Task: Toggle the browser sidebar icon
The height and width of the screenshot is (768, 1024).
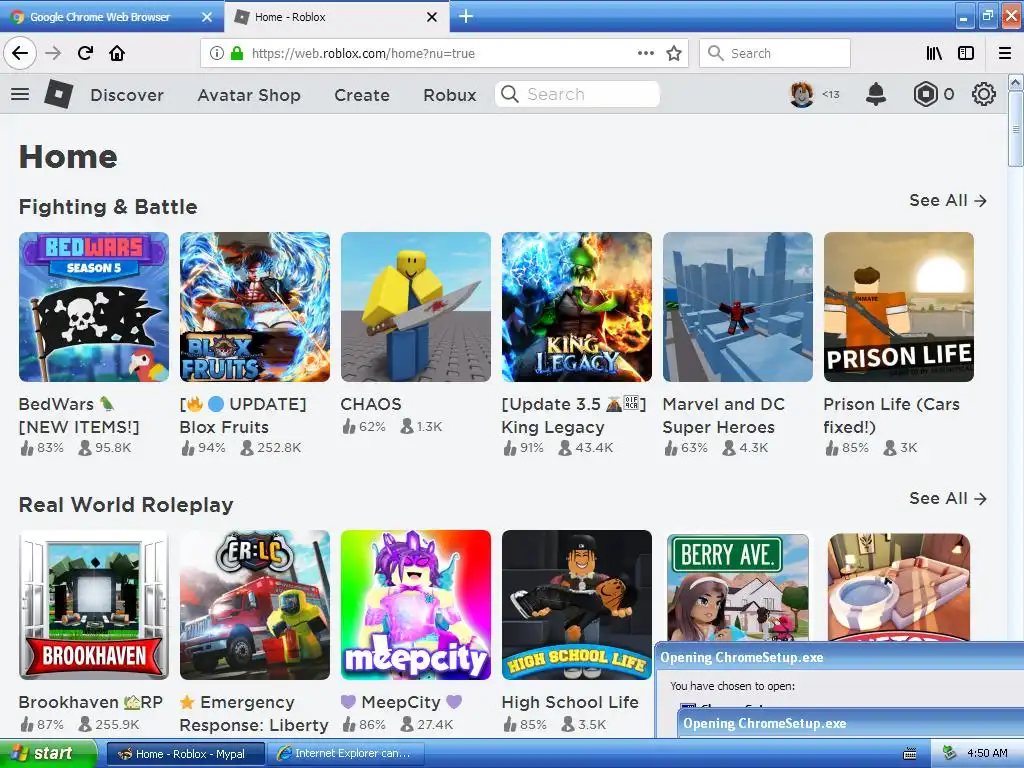Action: (x=966, y=53)
